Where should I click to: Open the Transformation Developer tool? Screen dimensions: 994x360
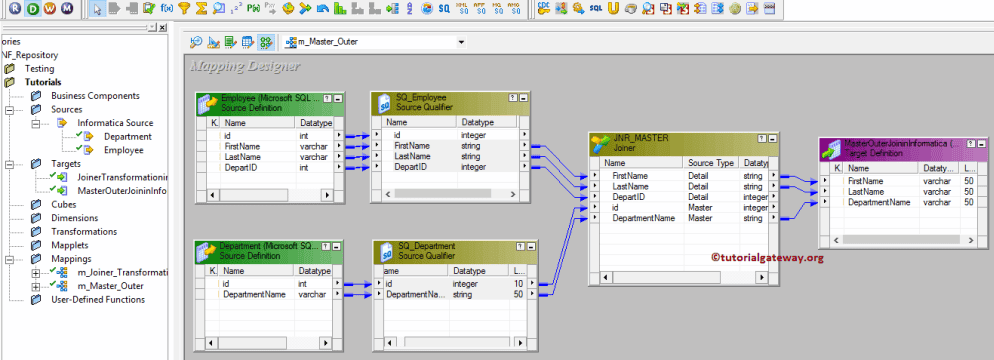(231, 42)
